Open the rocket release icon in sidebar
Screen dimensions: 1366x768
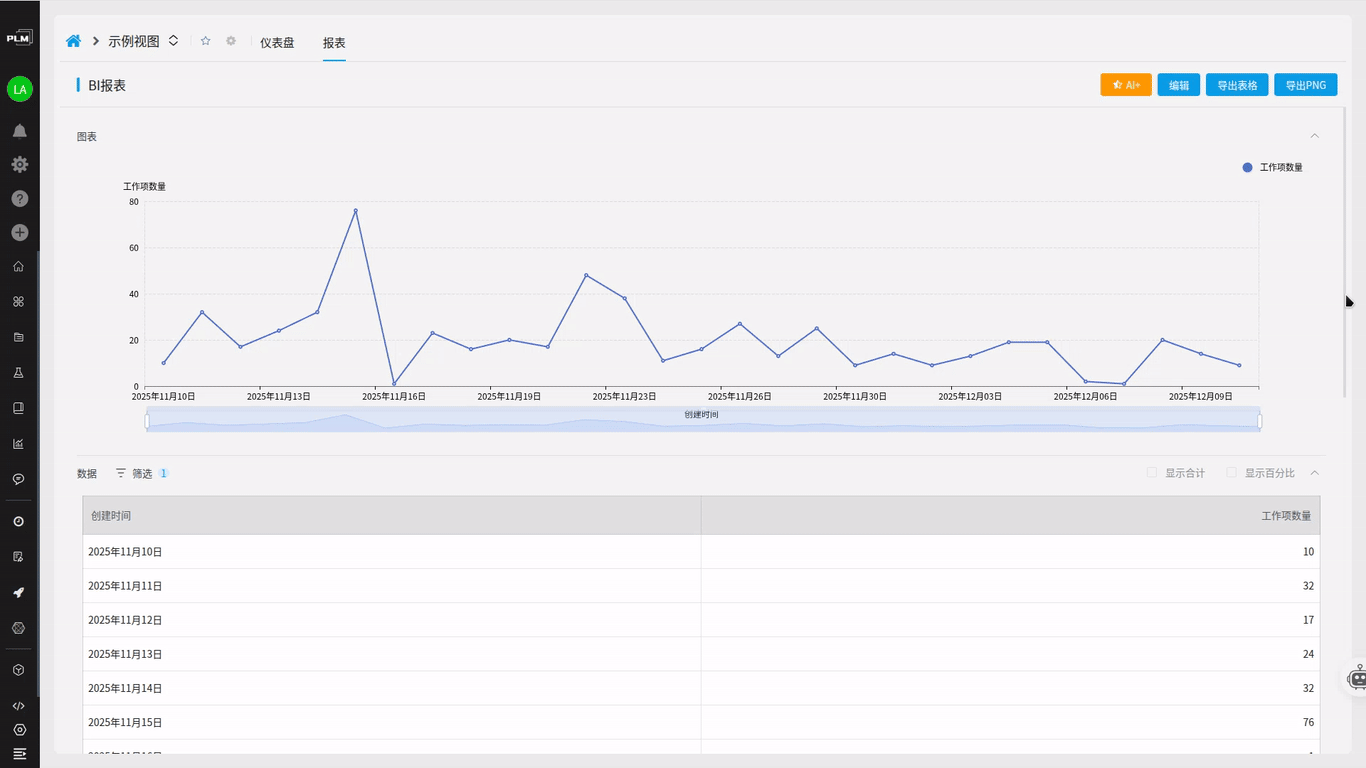point(18,592)
